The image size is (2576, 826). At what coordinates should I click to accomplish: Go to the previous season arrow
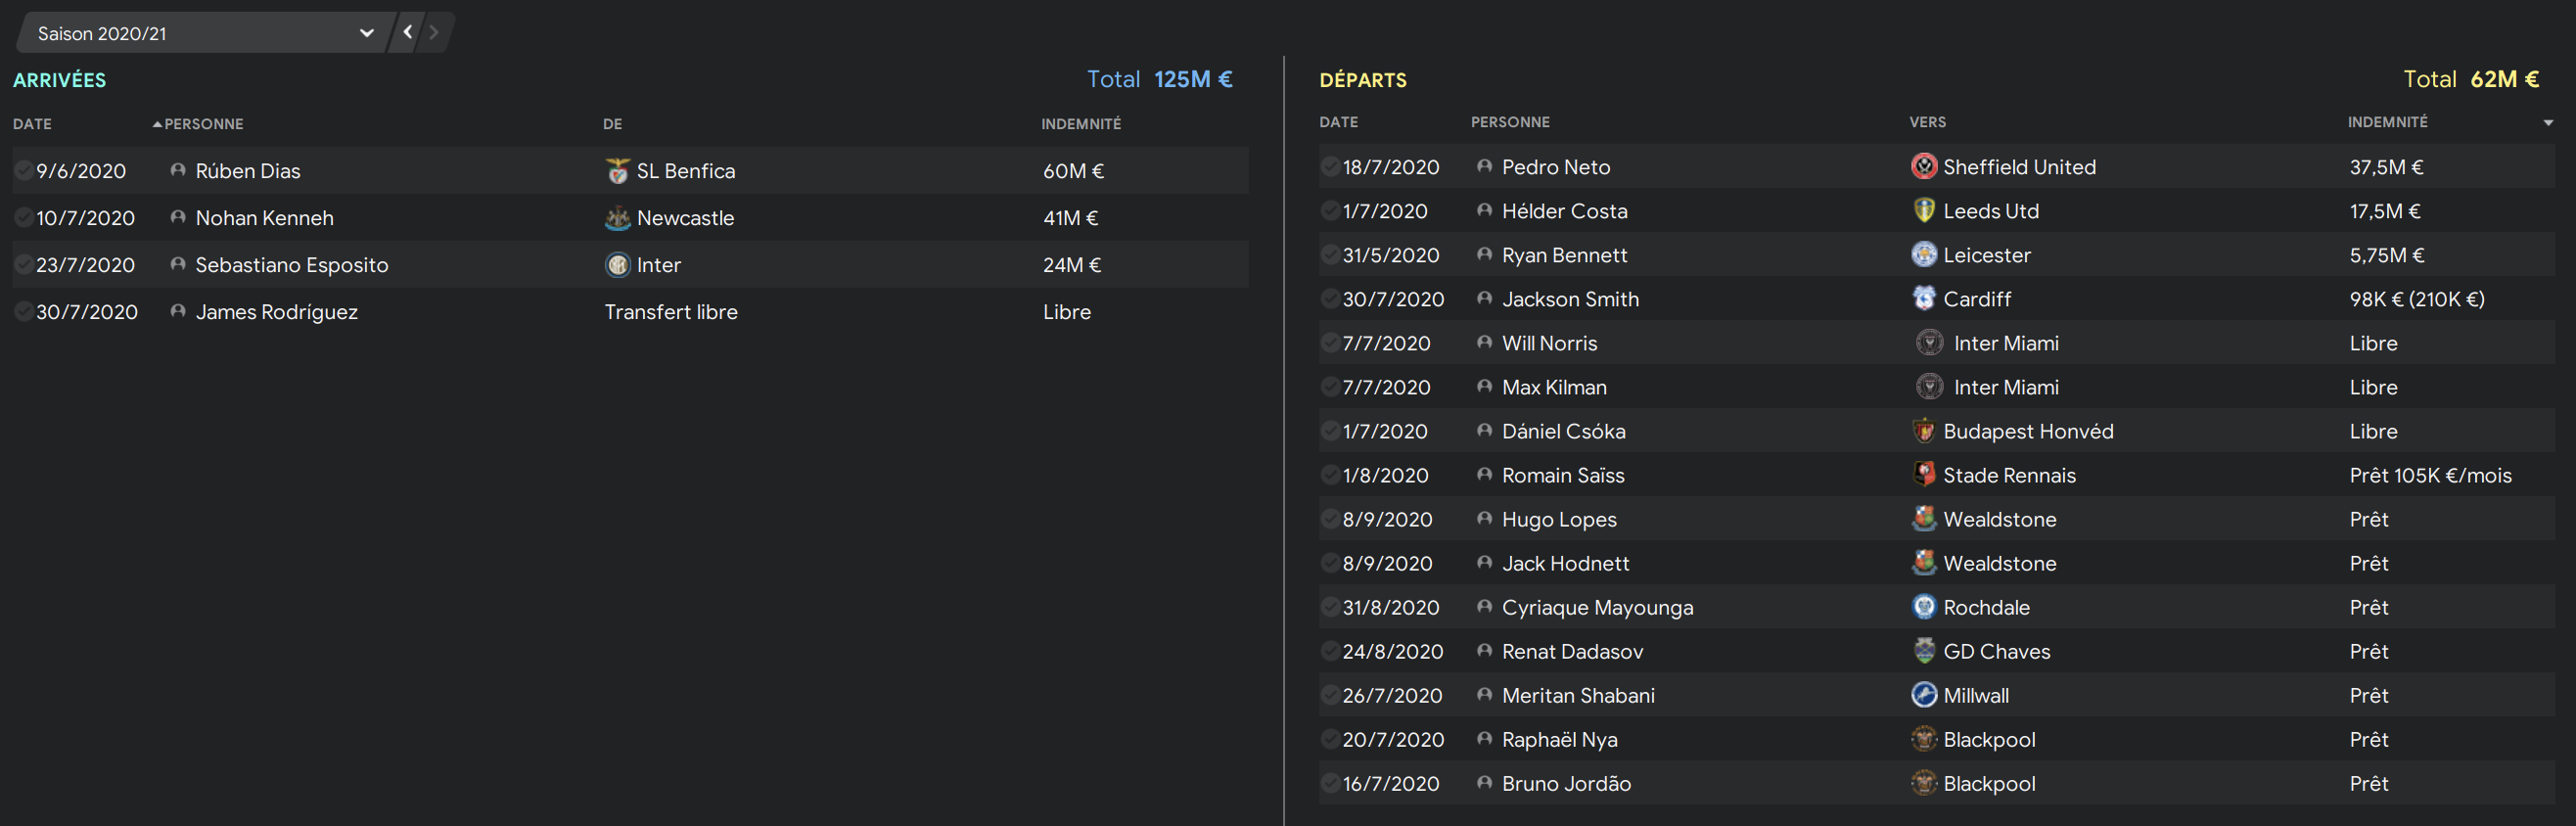[408, 32]
